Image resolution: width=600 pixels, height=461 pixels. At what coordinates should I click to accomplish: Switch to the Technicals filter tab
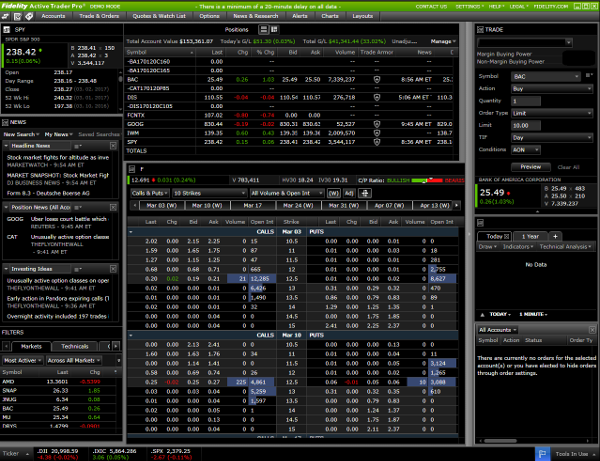point(75,346)
